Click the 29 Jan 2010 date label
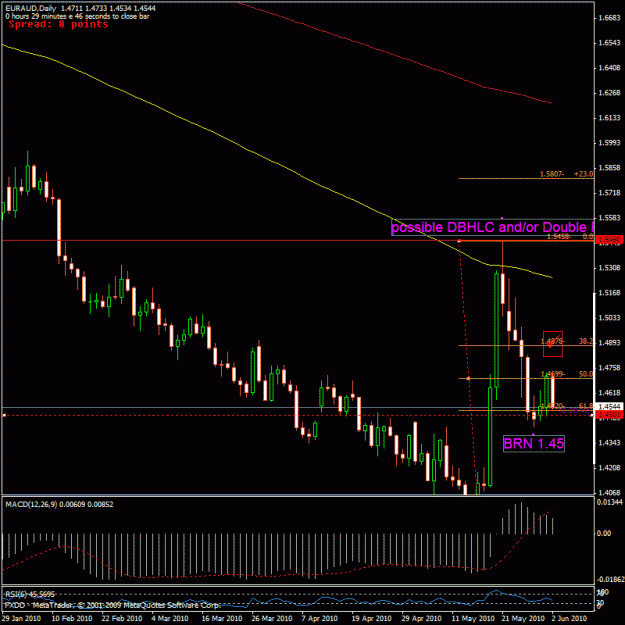Image resolution: width=625 pixels, height=625 pixels. [x=22, y=619]
